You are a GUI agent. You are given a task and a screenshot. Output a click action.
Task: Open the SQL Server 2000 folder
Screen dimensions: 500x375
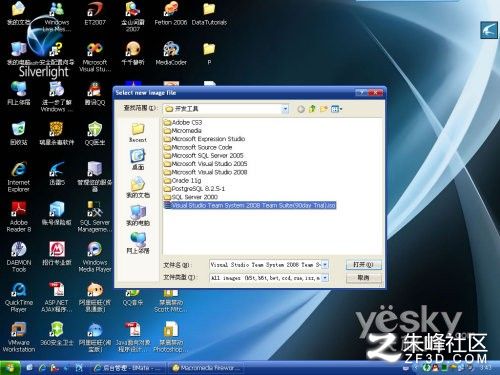[191, 197]
